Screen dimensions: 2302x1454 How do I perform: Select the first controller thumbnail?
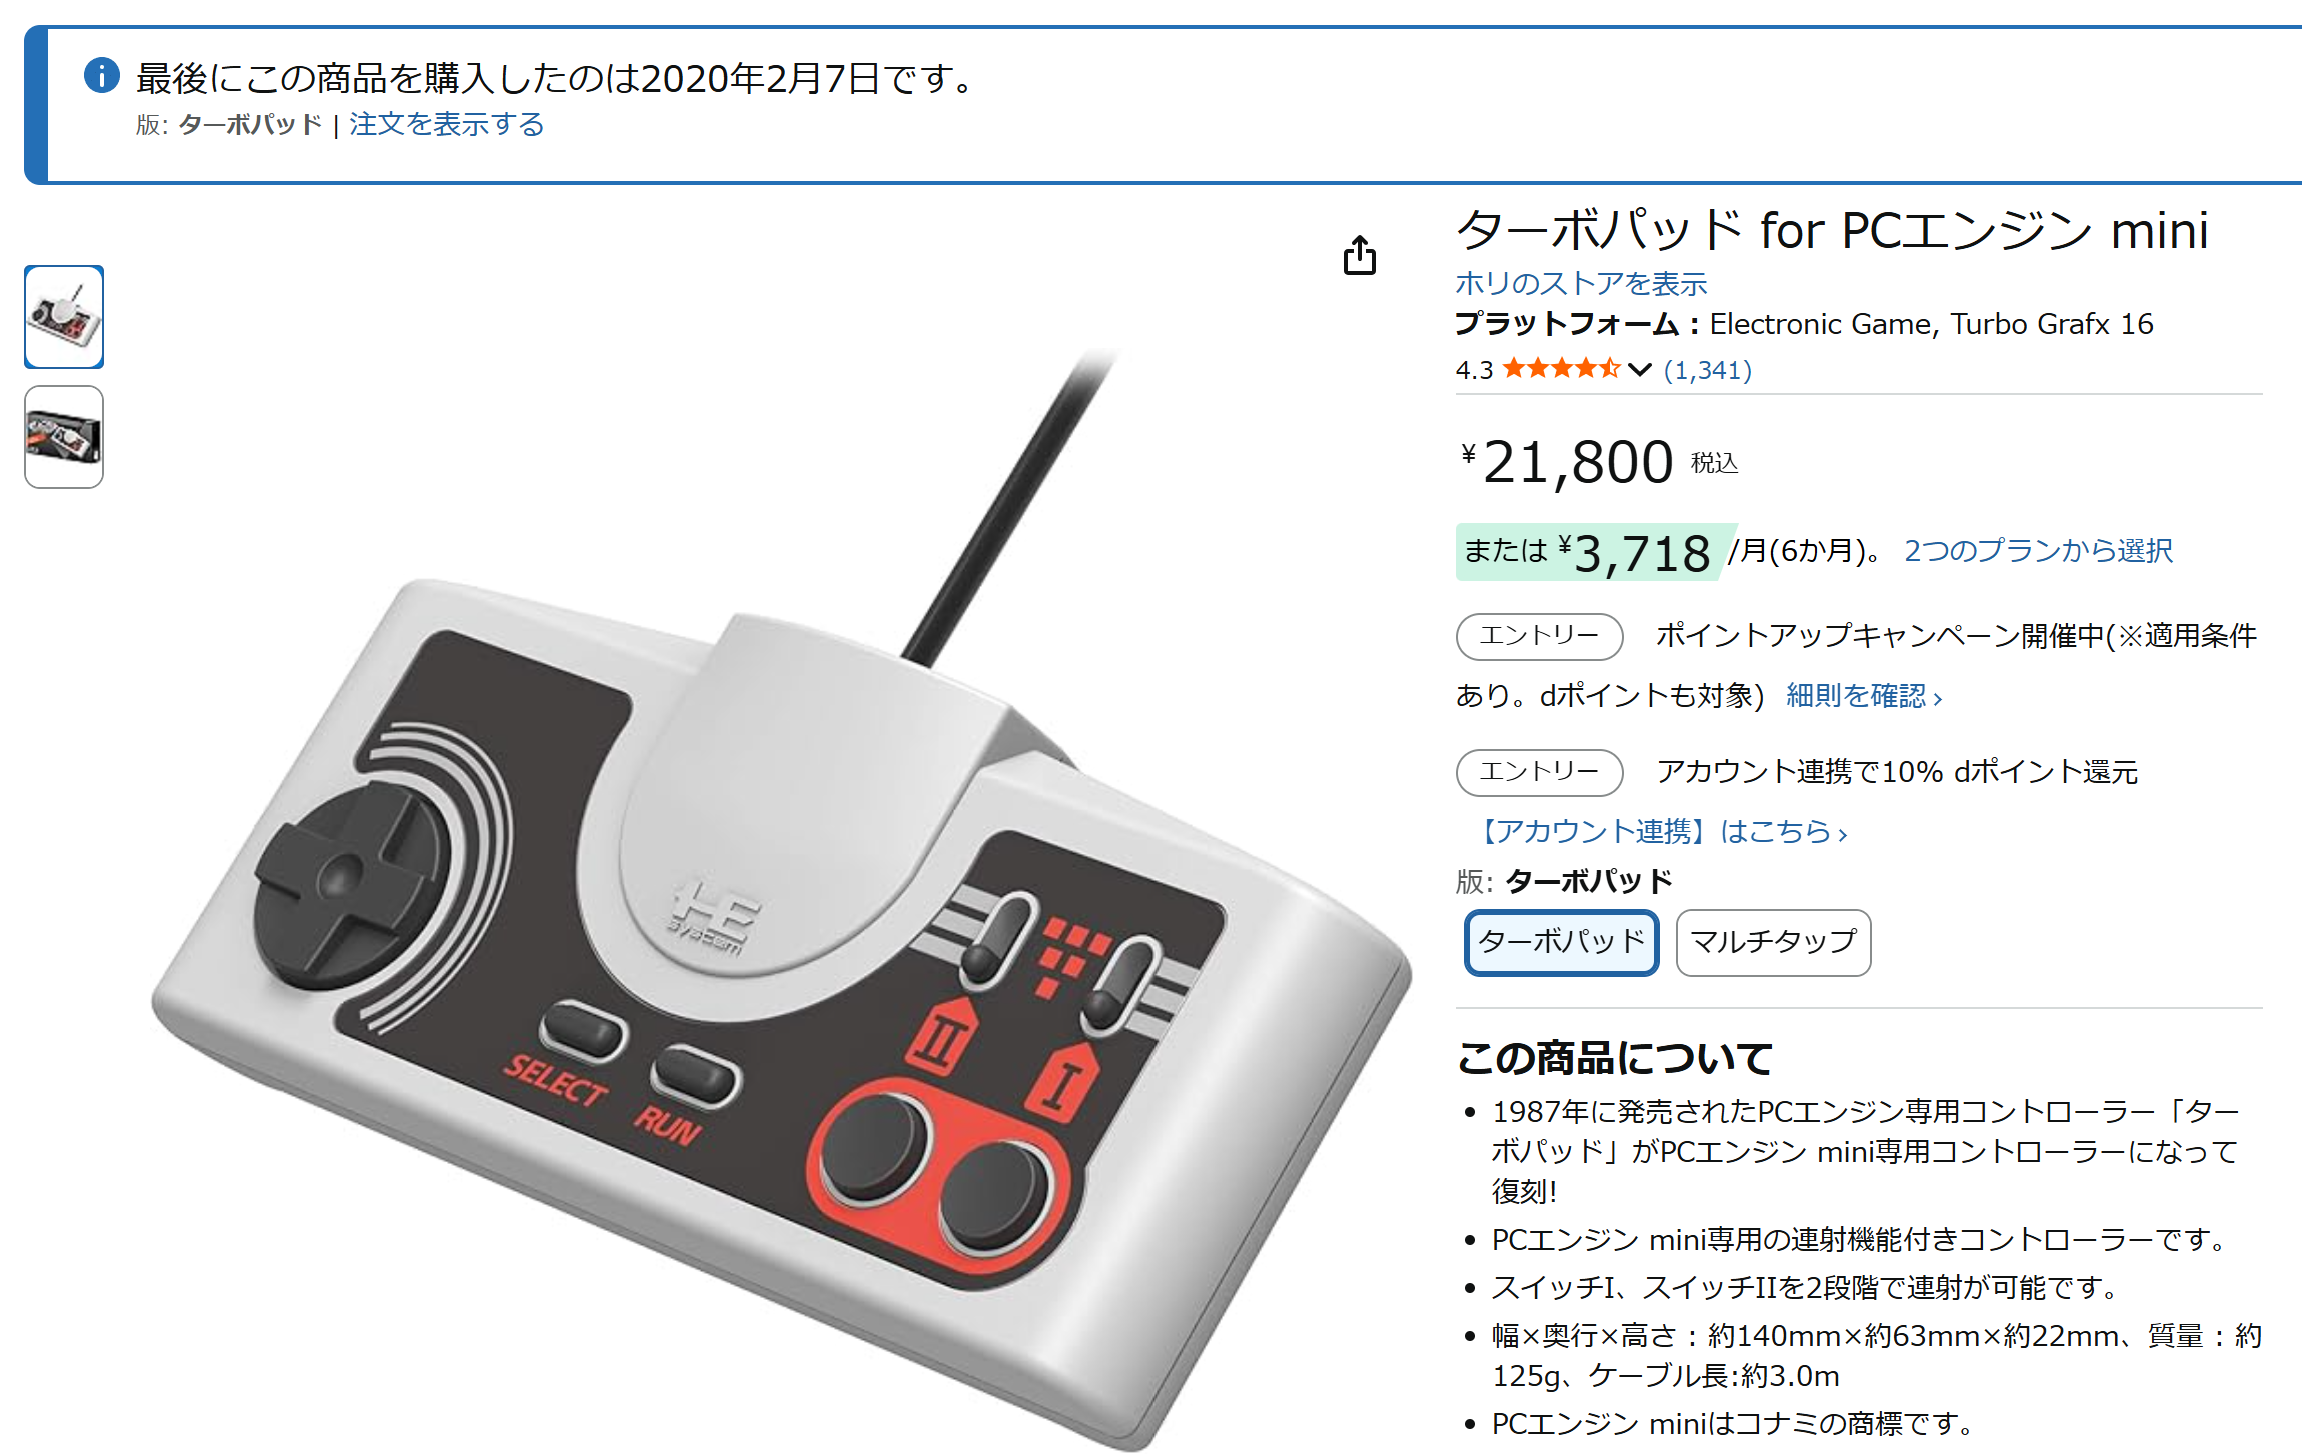(64, 317)
